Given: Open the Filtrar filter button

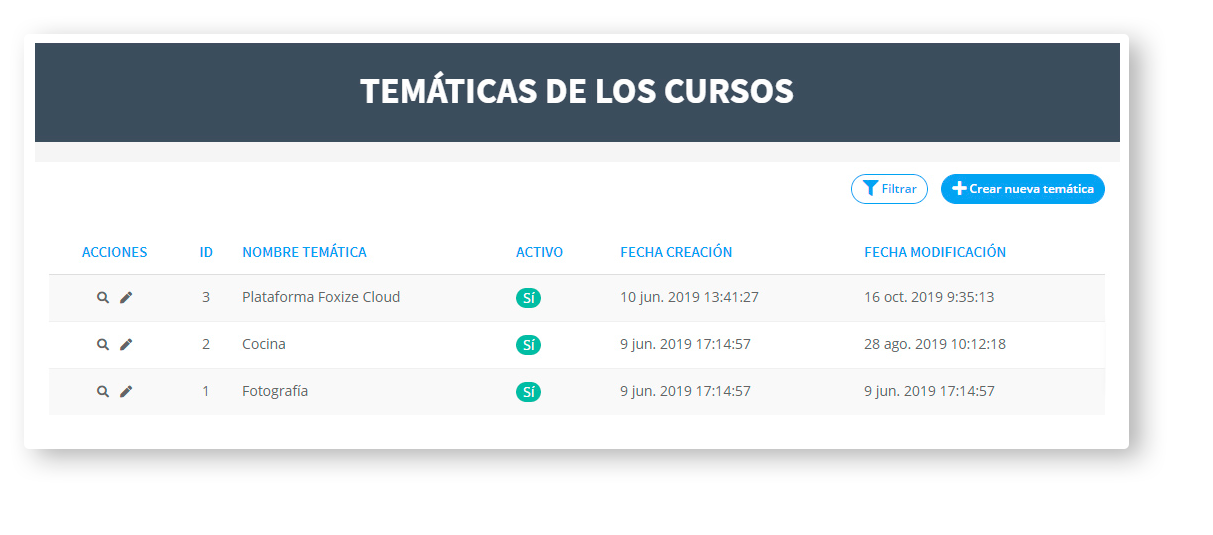Looking at the screenshot, I should [889, 189].
